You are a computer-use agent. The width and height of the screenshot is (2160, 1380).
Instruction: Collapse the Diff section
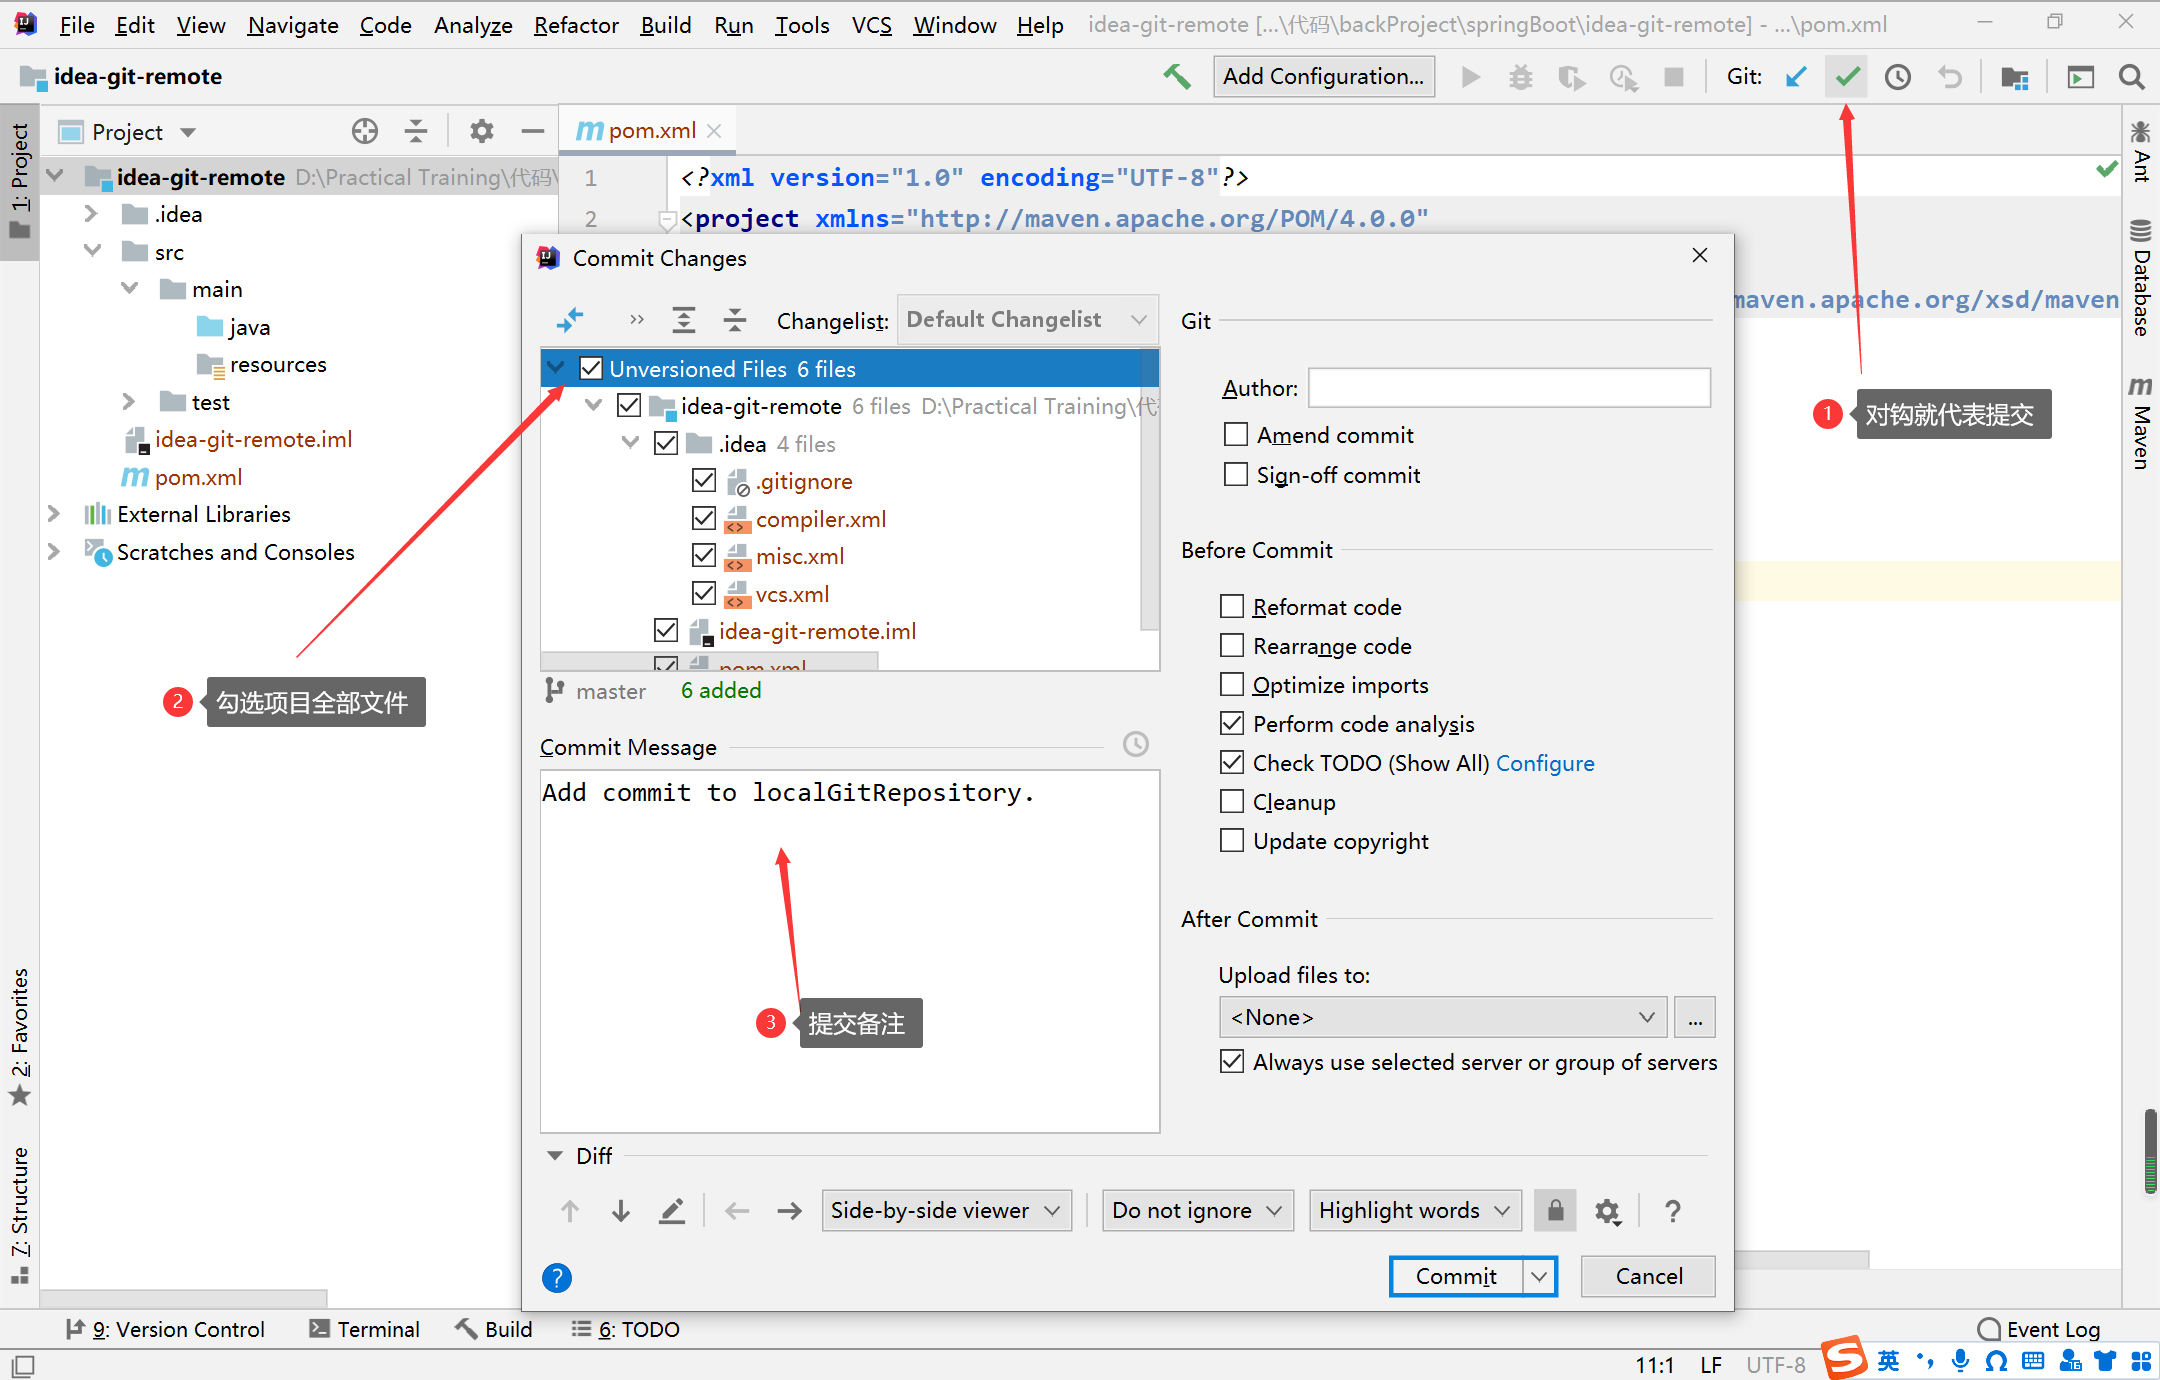555,1155
